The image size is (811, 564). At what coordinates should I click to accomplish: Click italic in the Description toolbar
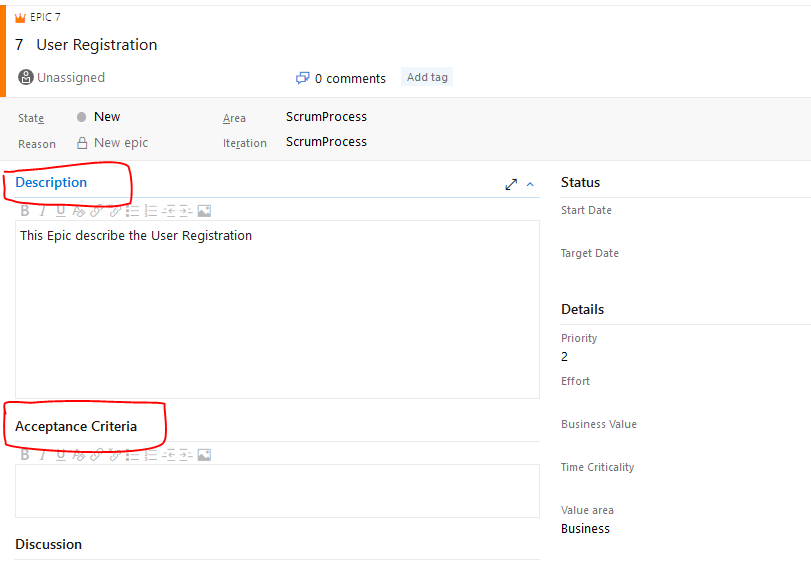point(42,211)
